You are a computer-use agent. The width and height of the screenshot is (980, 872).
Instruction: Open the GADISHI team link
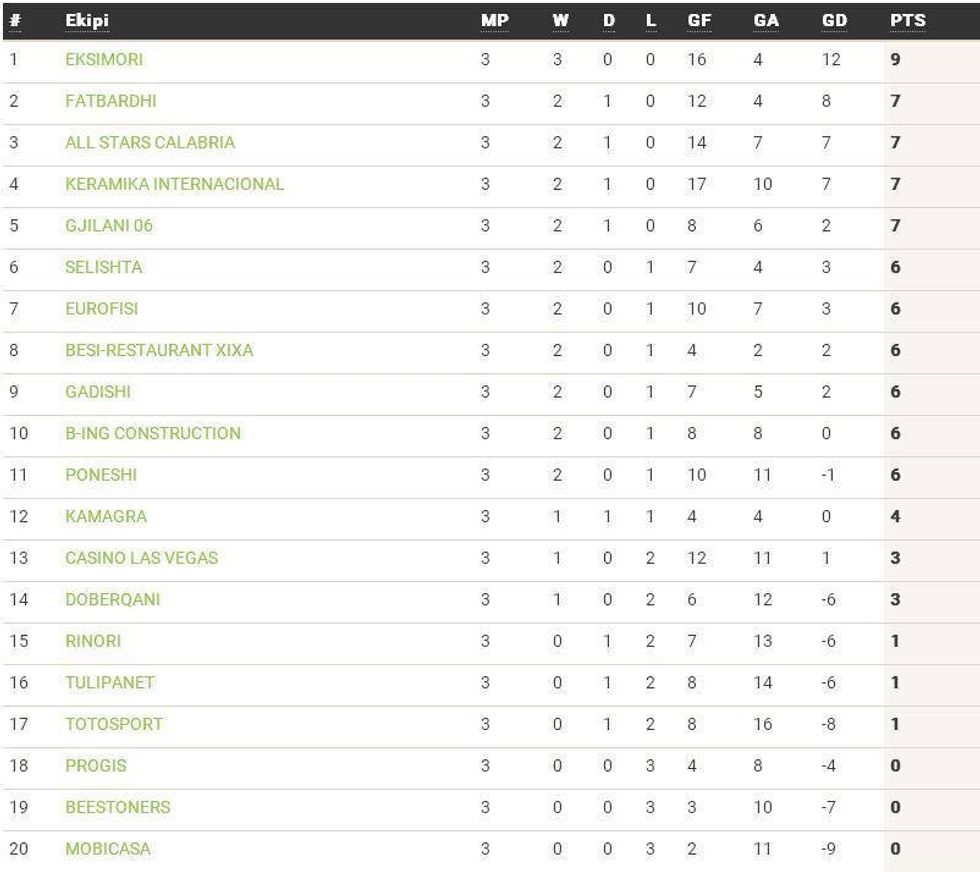[98, 391]
